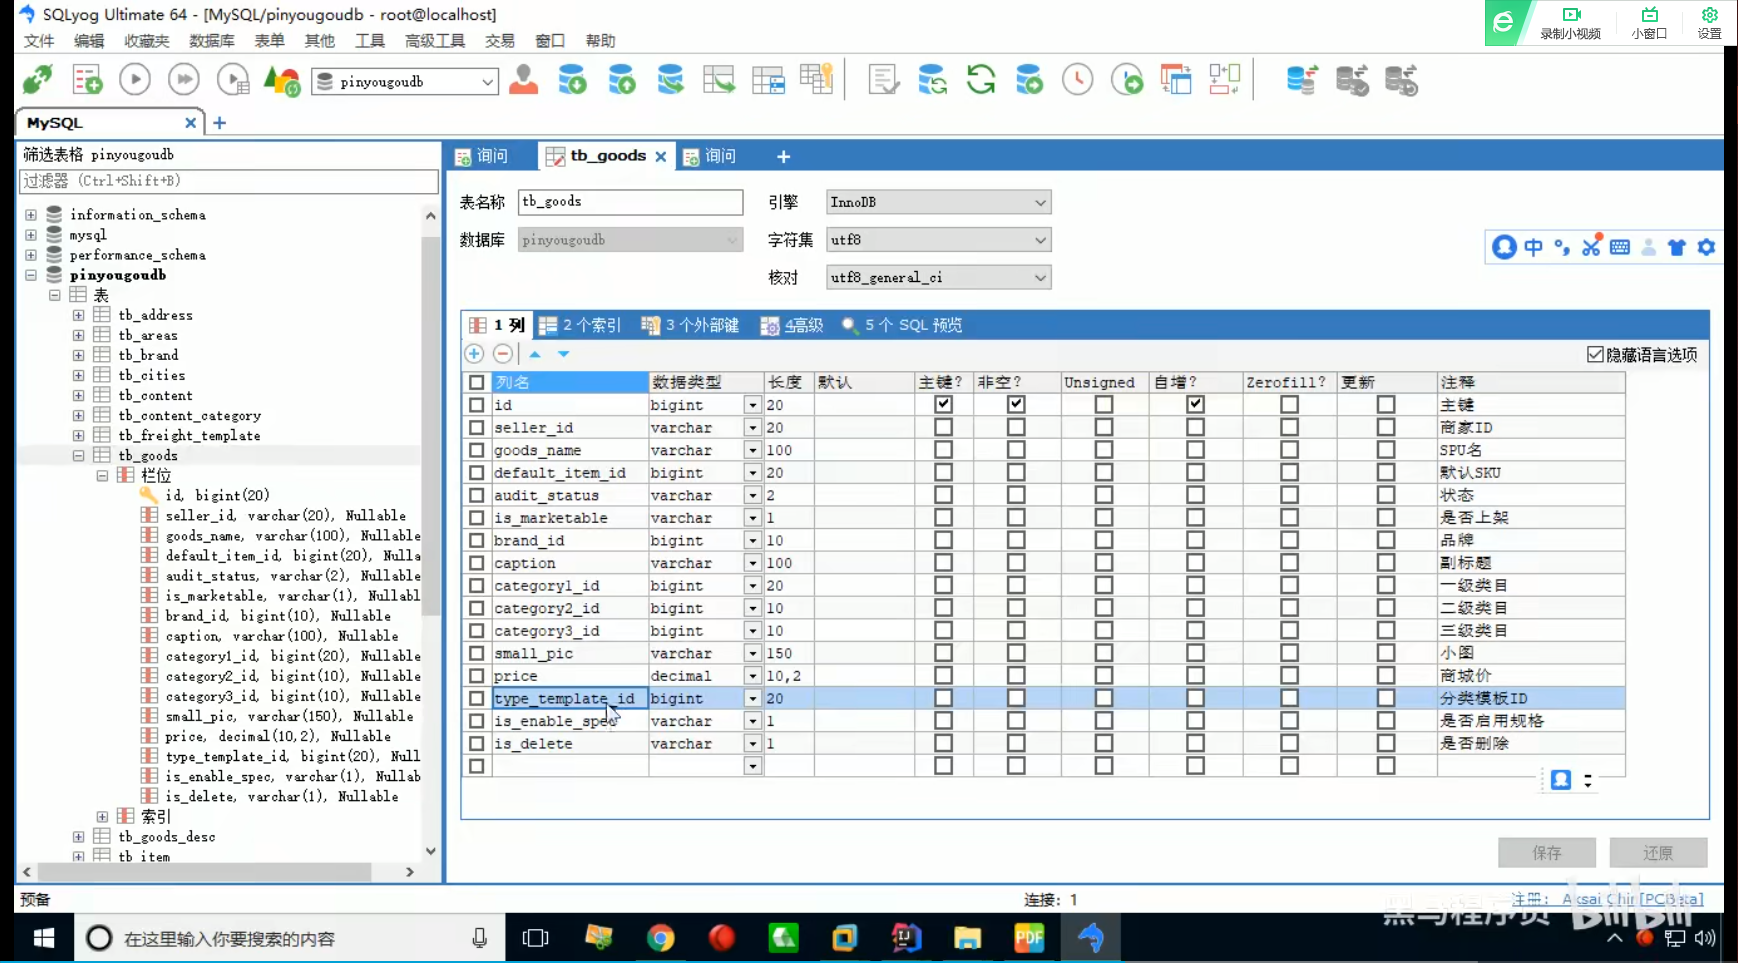
Task: Toggle the hide language options checkbox
Action: 1595,355
